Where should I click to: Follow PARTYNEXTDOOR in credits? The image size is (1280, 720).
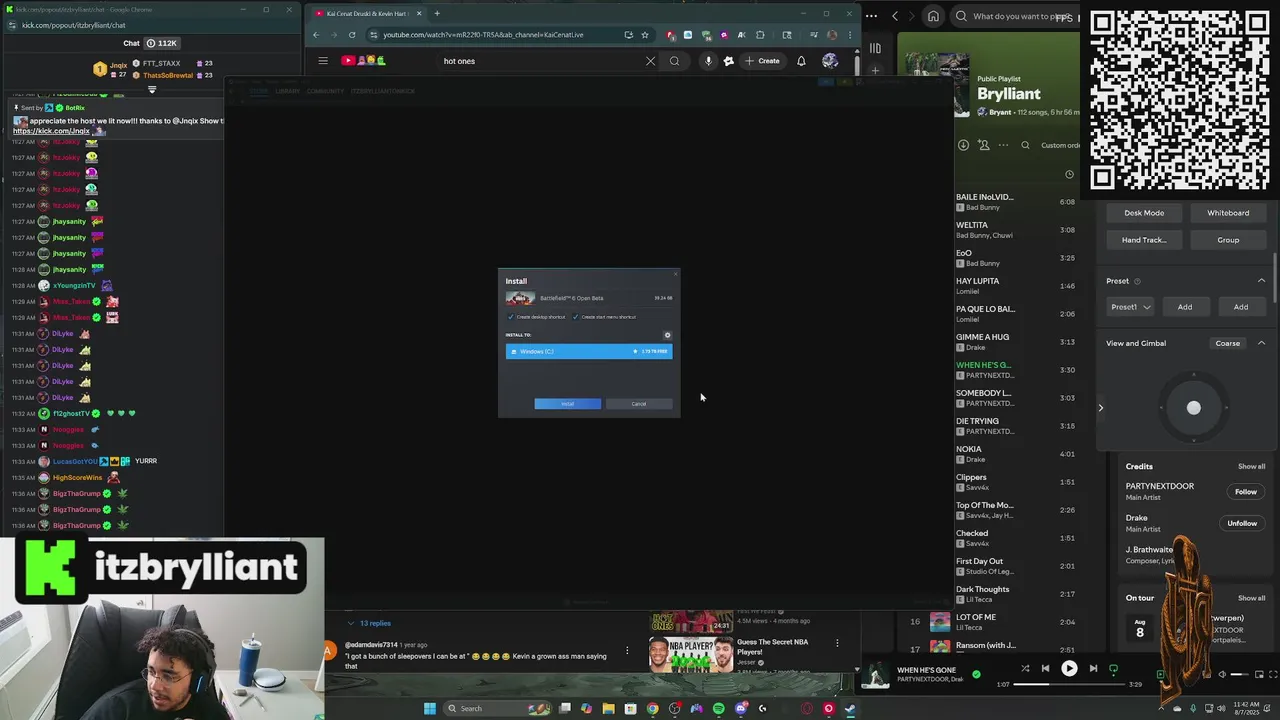tap(1245, 492)
